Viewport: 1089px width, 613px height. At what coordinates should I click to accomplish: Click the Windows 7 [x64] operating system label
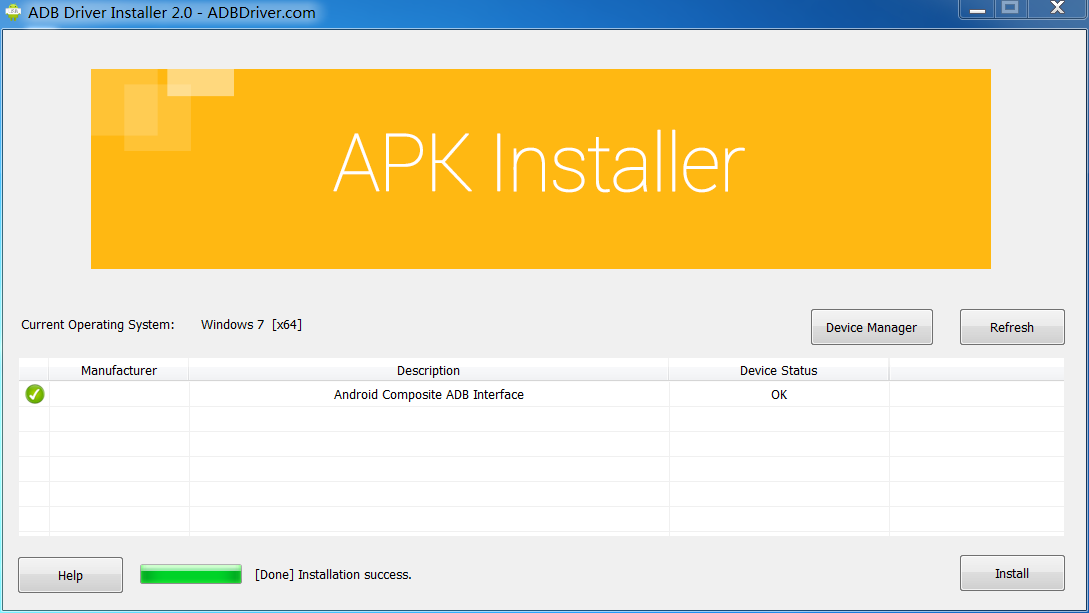tap(251, 325)
